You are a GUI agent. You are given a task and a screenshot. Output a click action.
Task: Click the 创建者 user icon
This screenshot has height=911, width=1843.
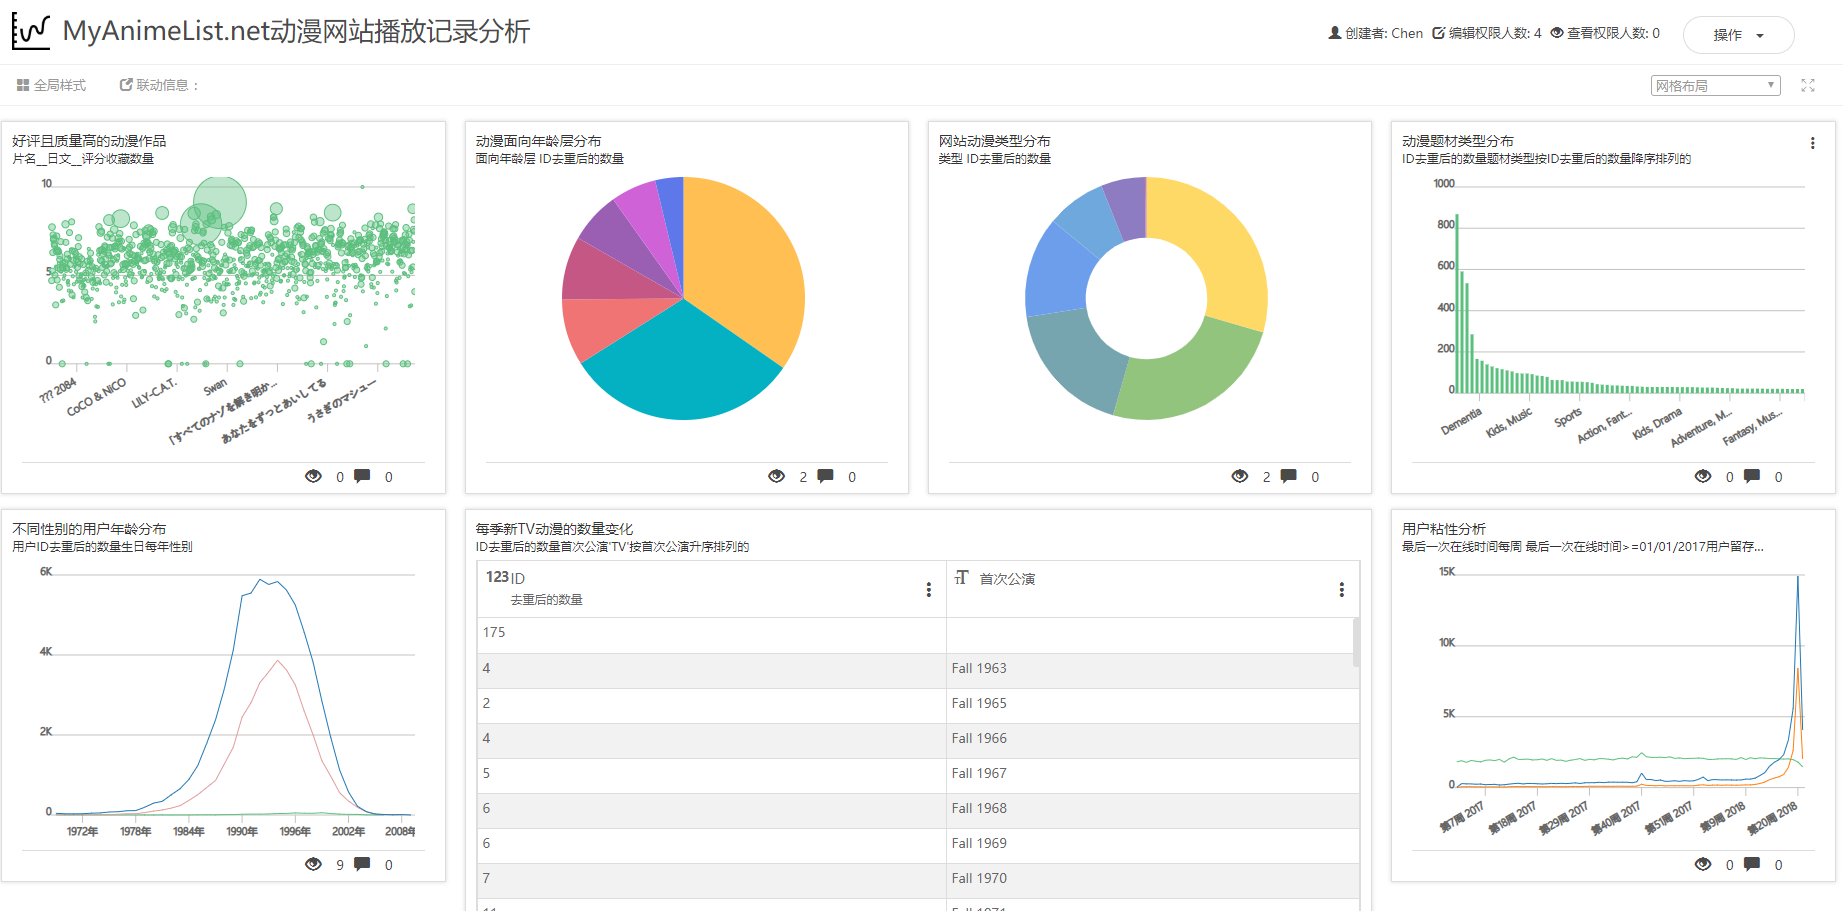pyautogui.click(x=1334, y=33)
